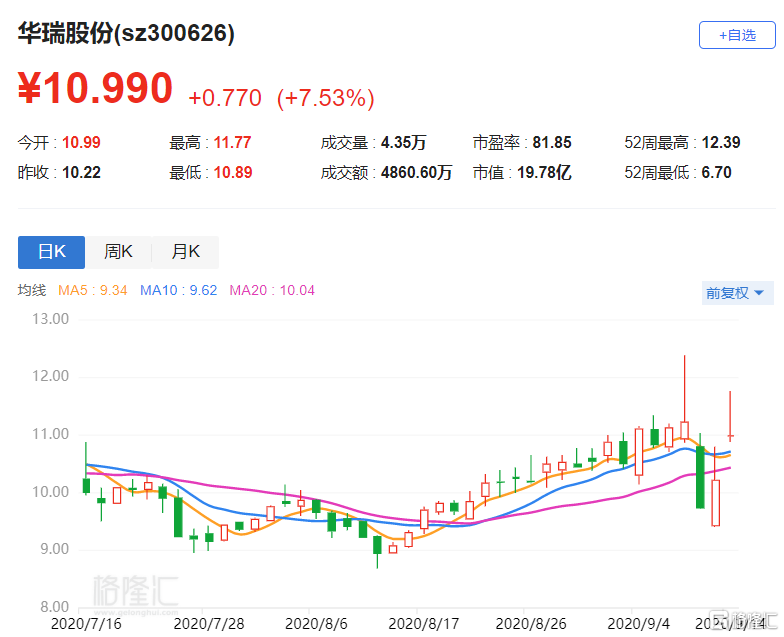Image resolution: width=784 pixels, height=637 pixels.
Task: Select the 今开 value 10.99
Action: (81, 142)
